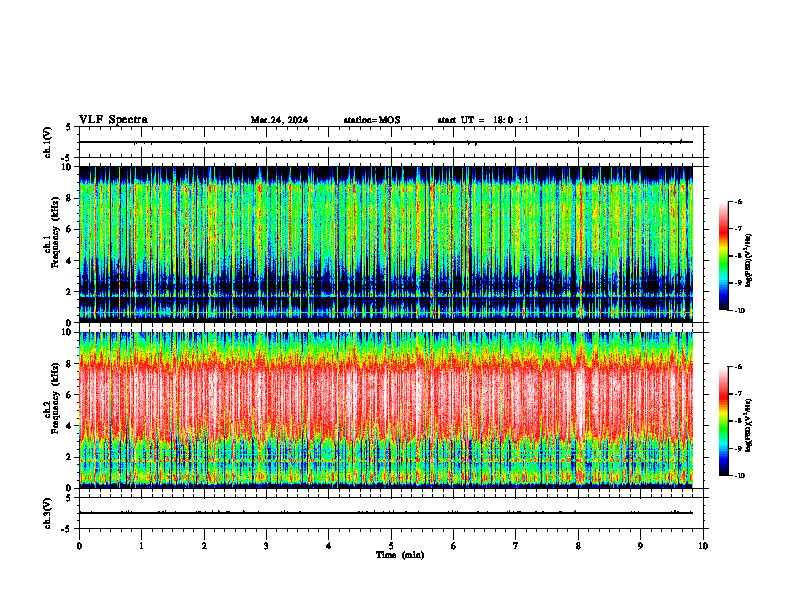Click the "ch.3(V)" axis label

(48, 513)
